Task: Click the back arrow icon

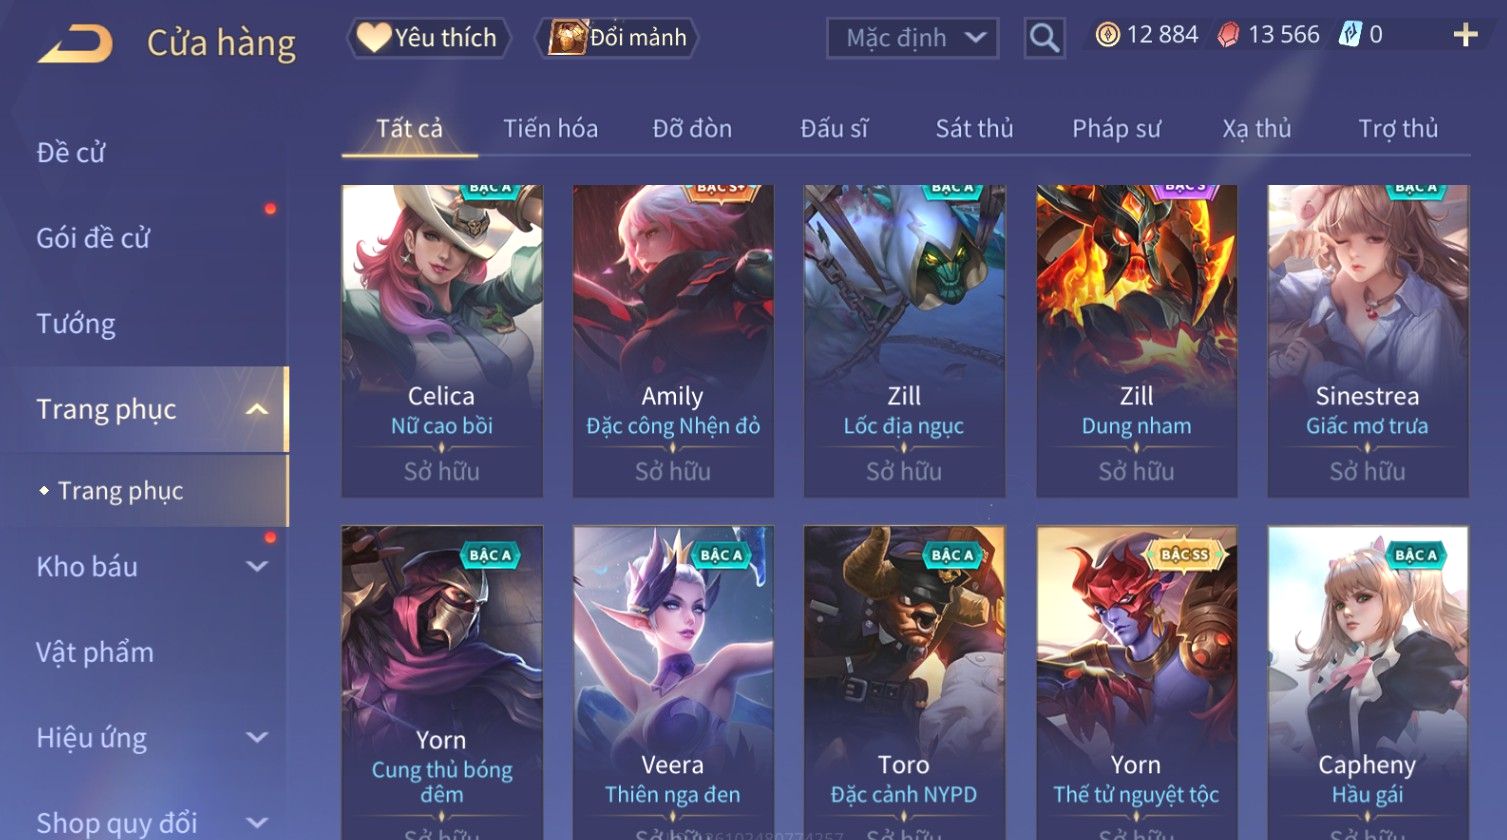Action: (x=75, y=43)
